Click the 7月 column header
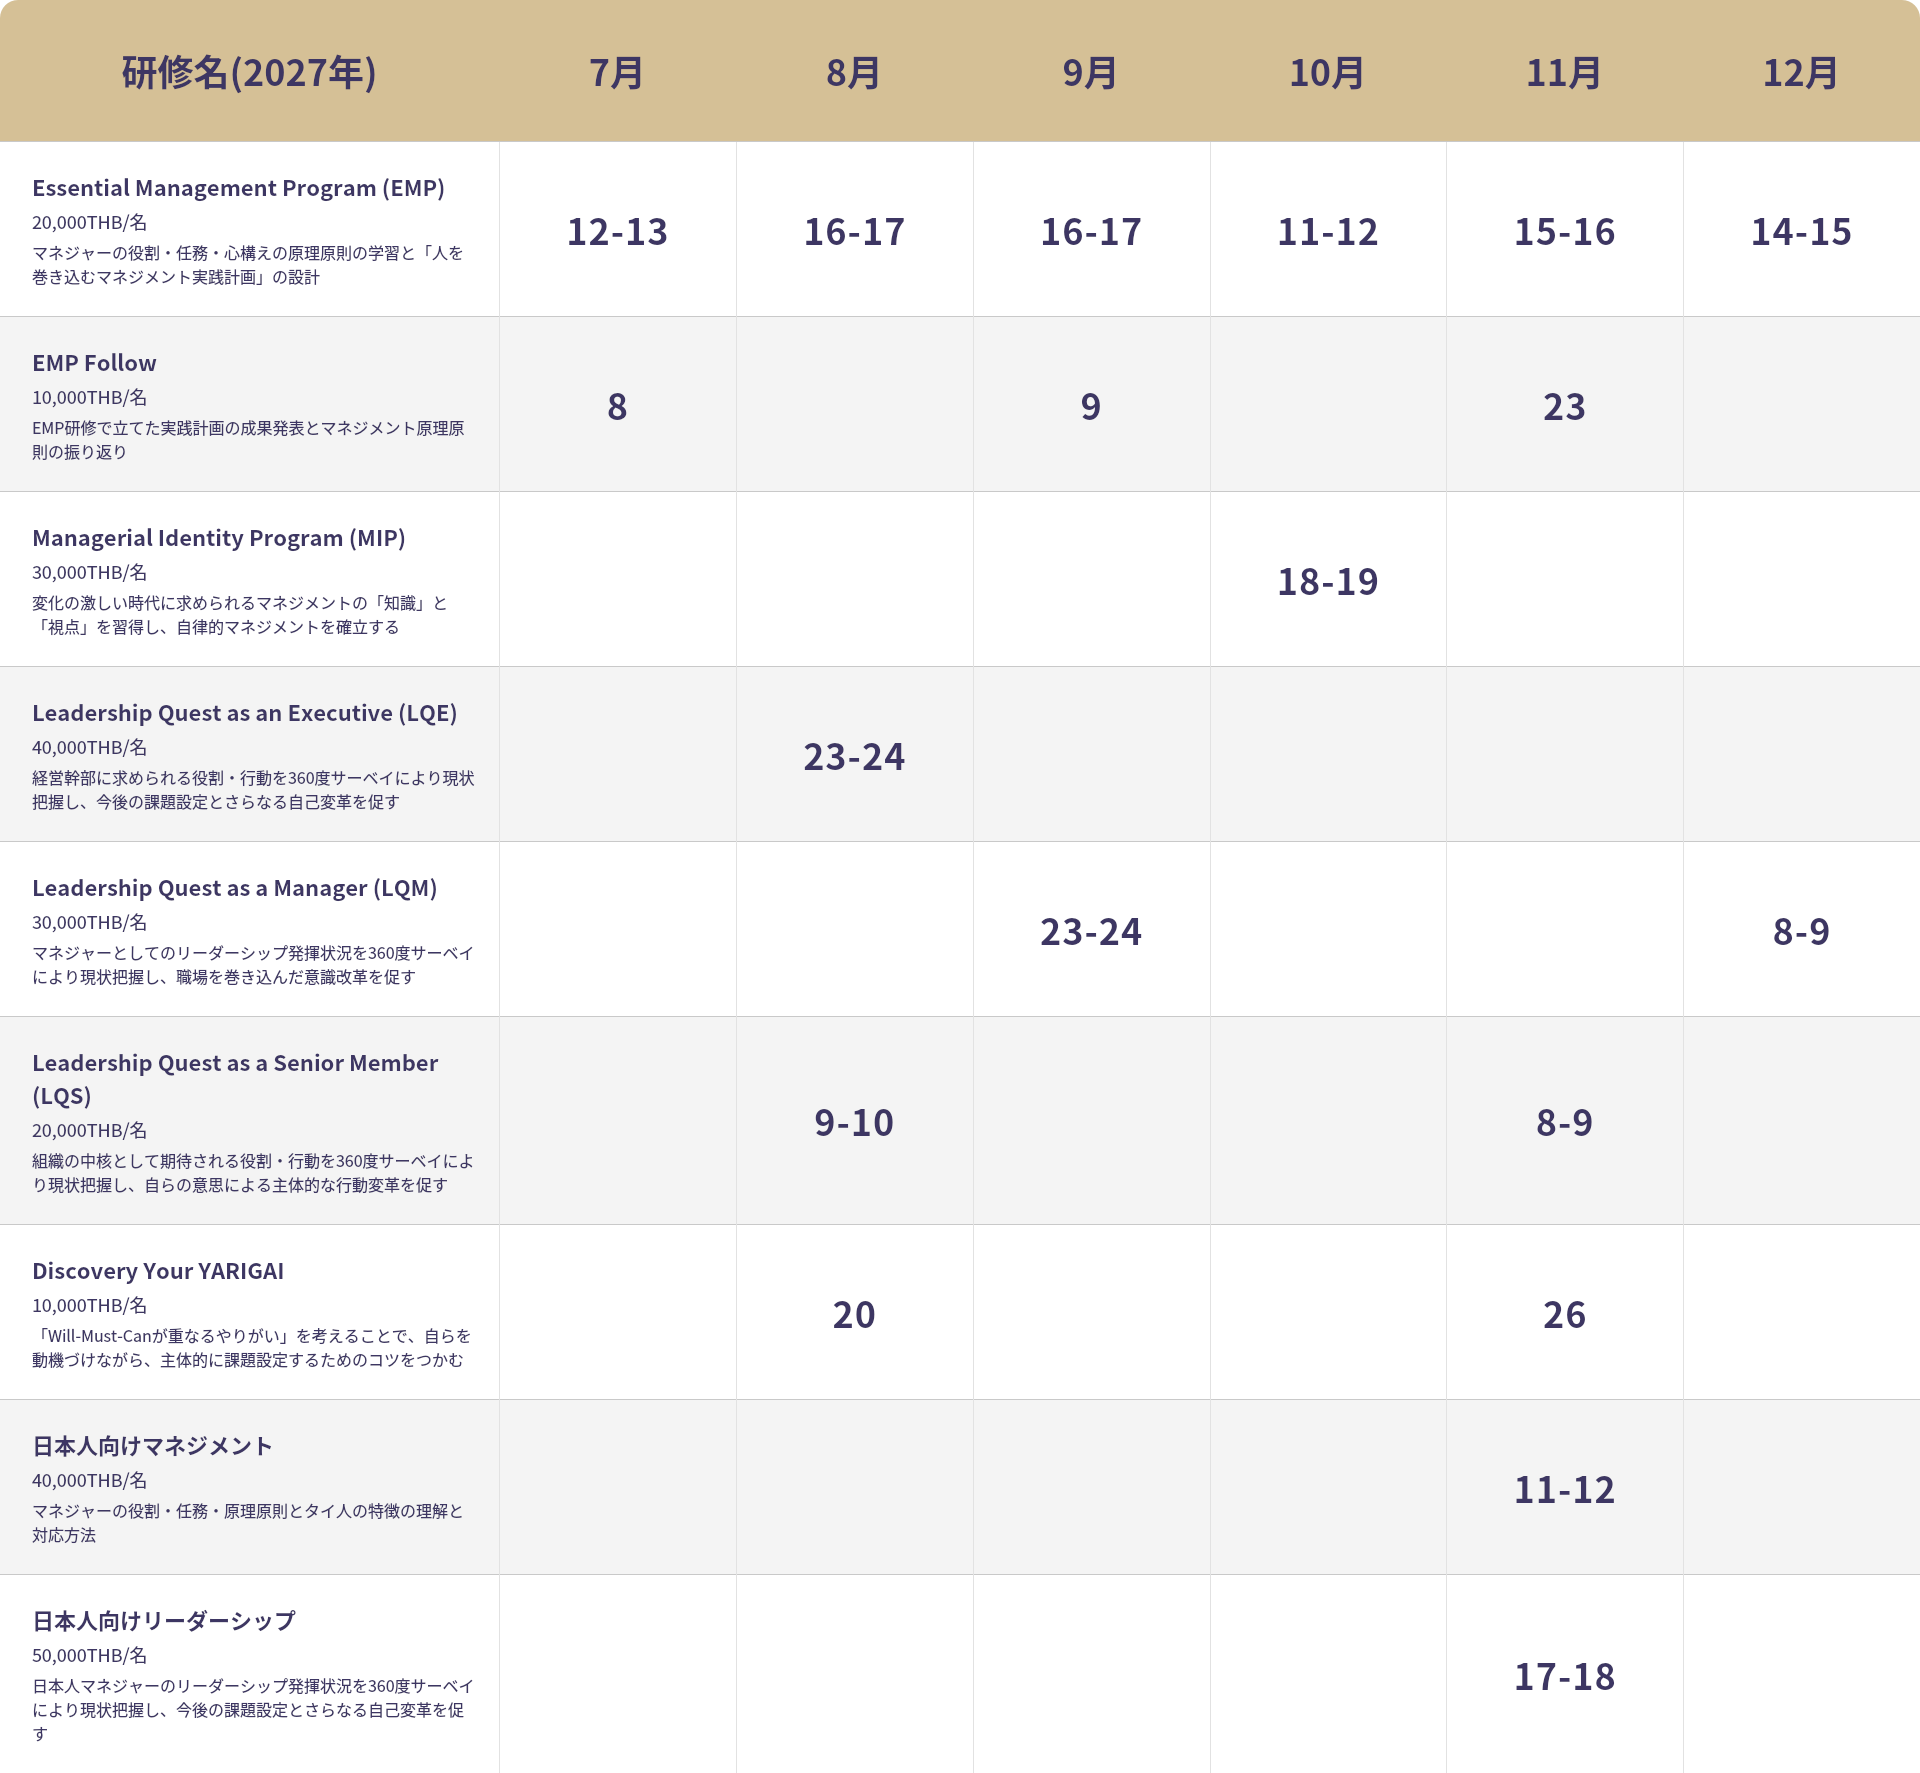This screenshot has width=1920, height=1773. tap(617, 73)
